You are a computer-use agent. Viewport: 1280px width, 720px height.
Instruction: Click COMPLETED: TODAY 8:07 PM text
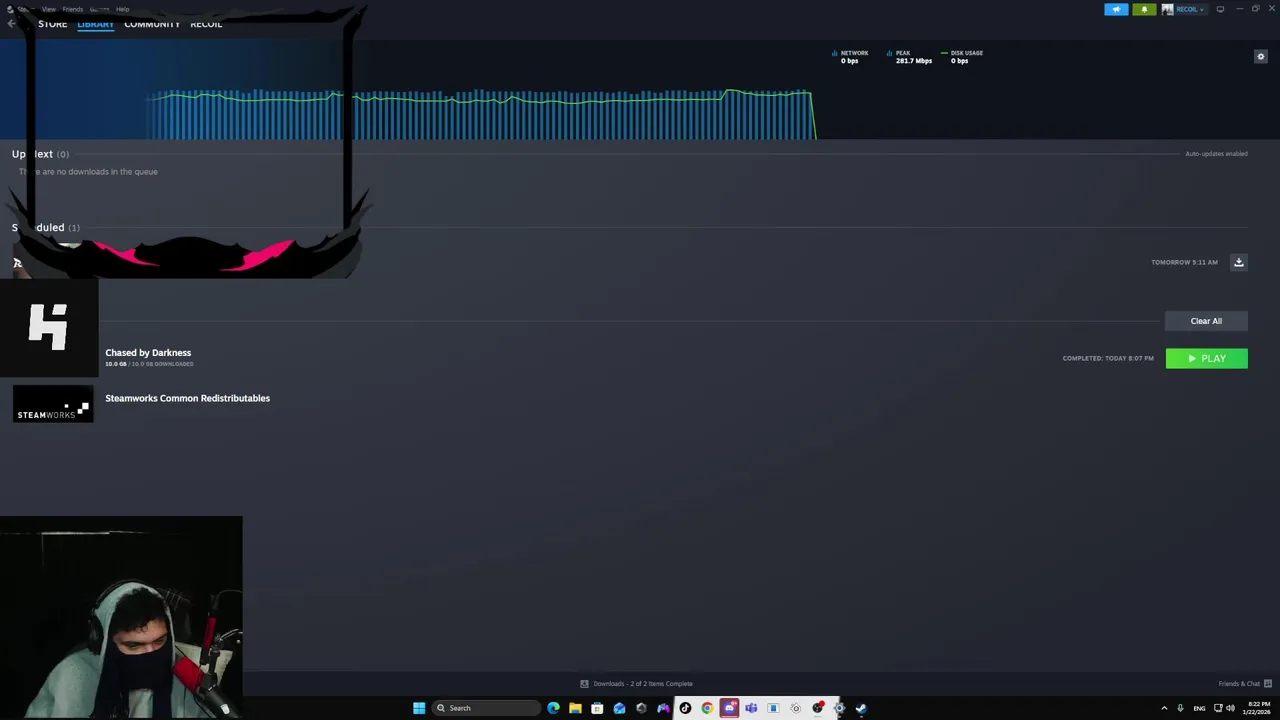click(x=1108, y=358)
